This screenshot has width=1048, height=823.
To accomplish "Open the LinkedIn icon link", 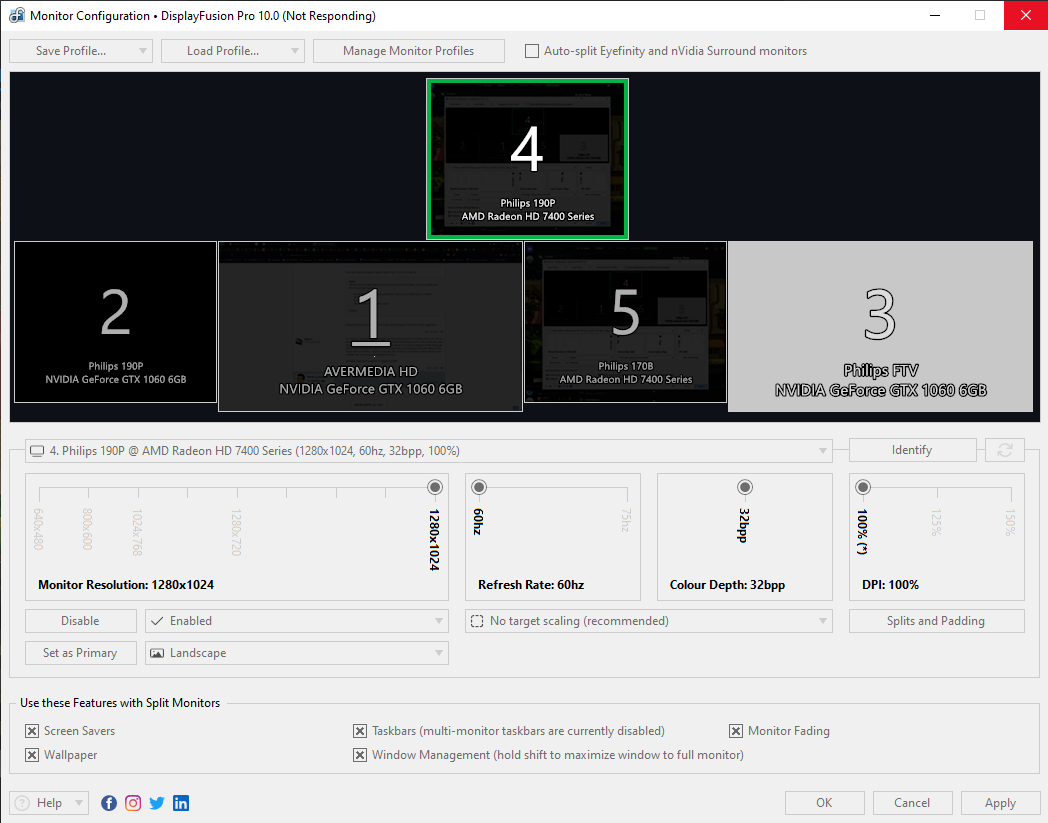I will point(181,803).
